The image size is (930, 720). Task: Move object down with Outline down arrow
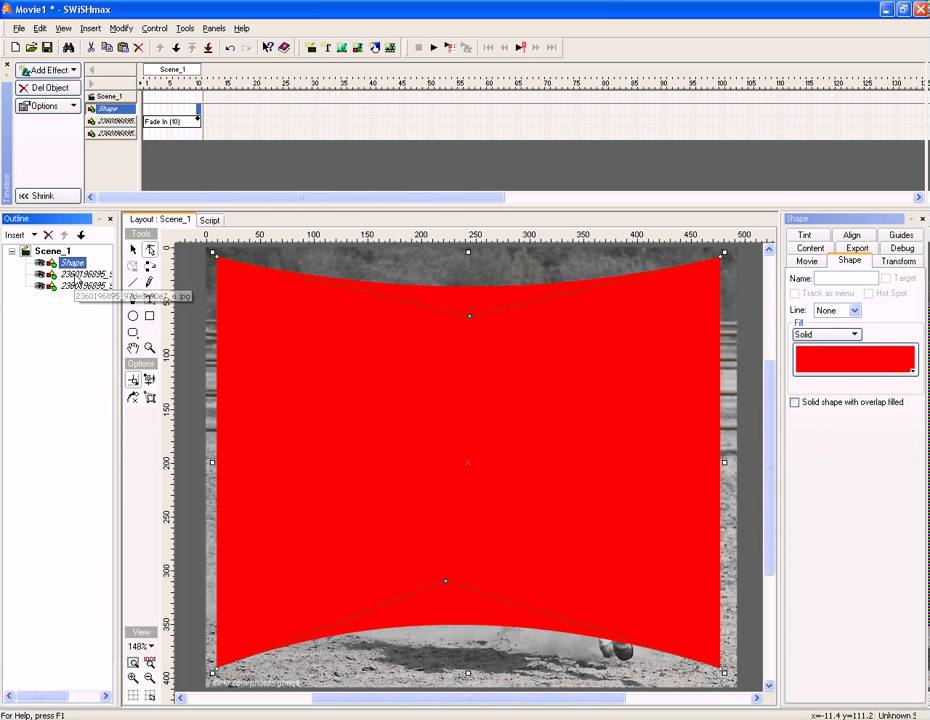coord(81,235)
